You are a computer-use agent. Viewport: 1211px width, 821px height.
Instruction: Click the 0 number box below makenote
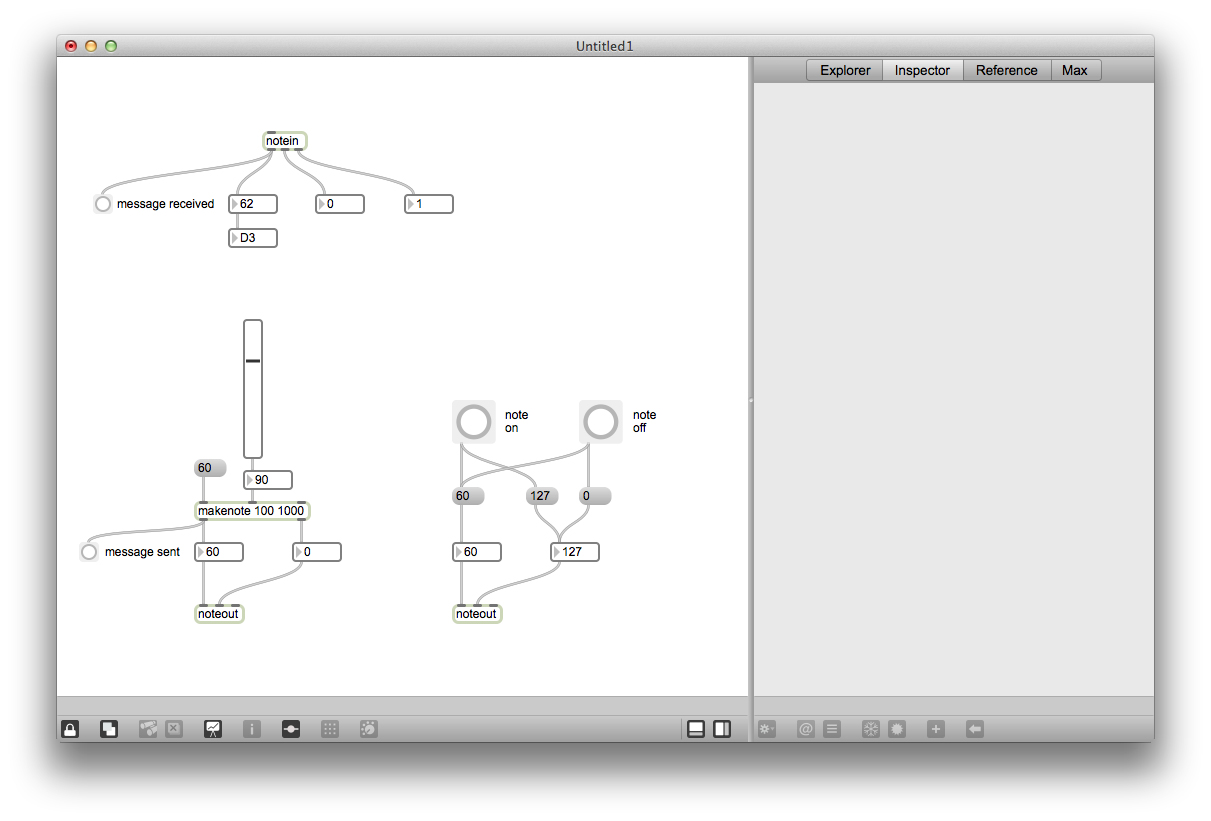coord(317,552)
